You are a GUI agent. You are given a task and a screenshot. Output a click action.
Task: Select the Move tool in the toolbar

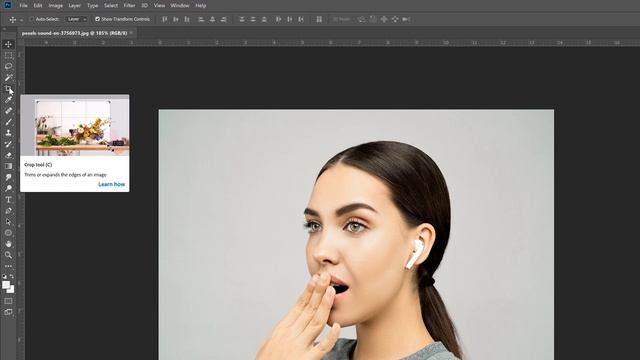click(x=8, y=44)
